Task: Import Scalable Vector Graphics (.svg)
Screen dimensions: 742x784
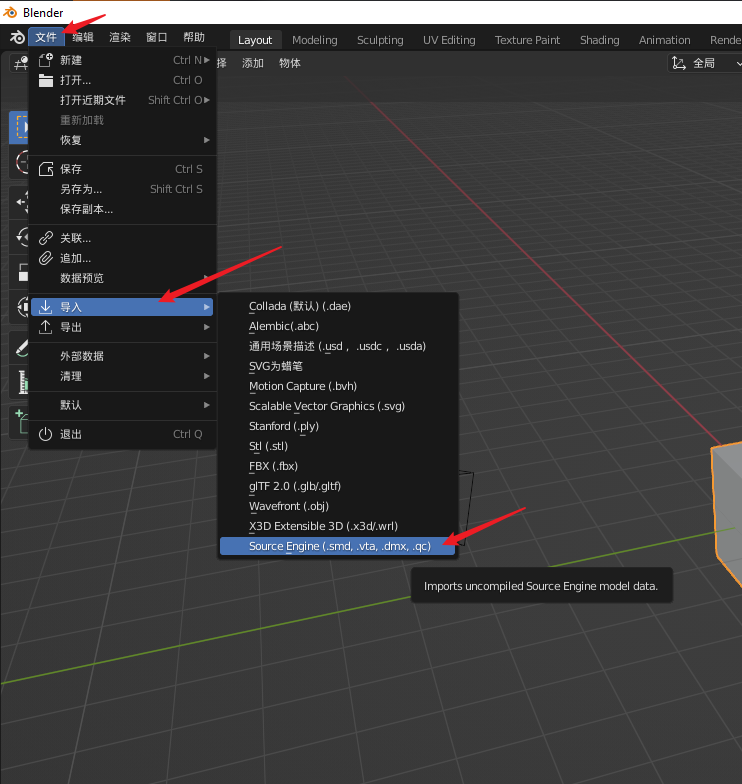Action: coord(338,406)
